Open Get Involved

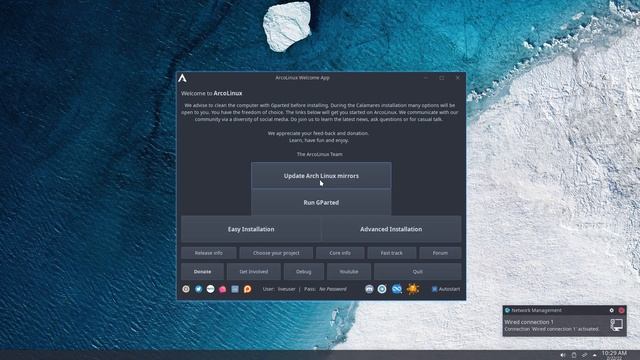[253, 271]
